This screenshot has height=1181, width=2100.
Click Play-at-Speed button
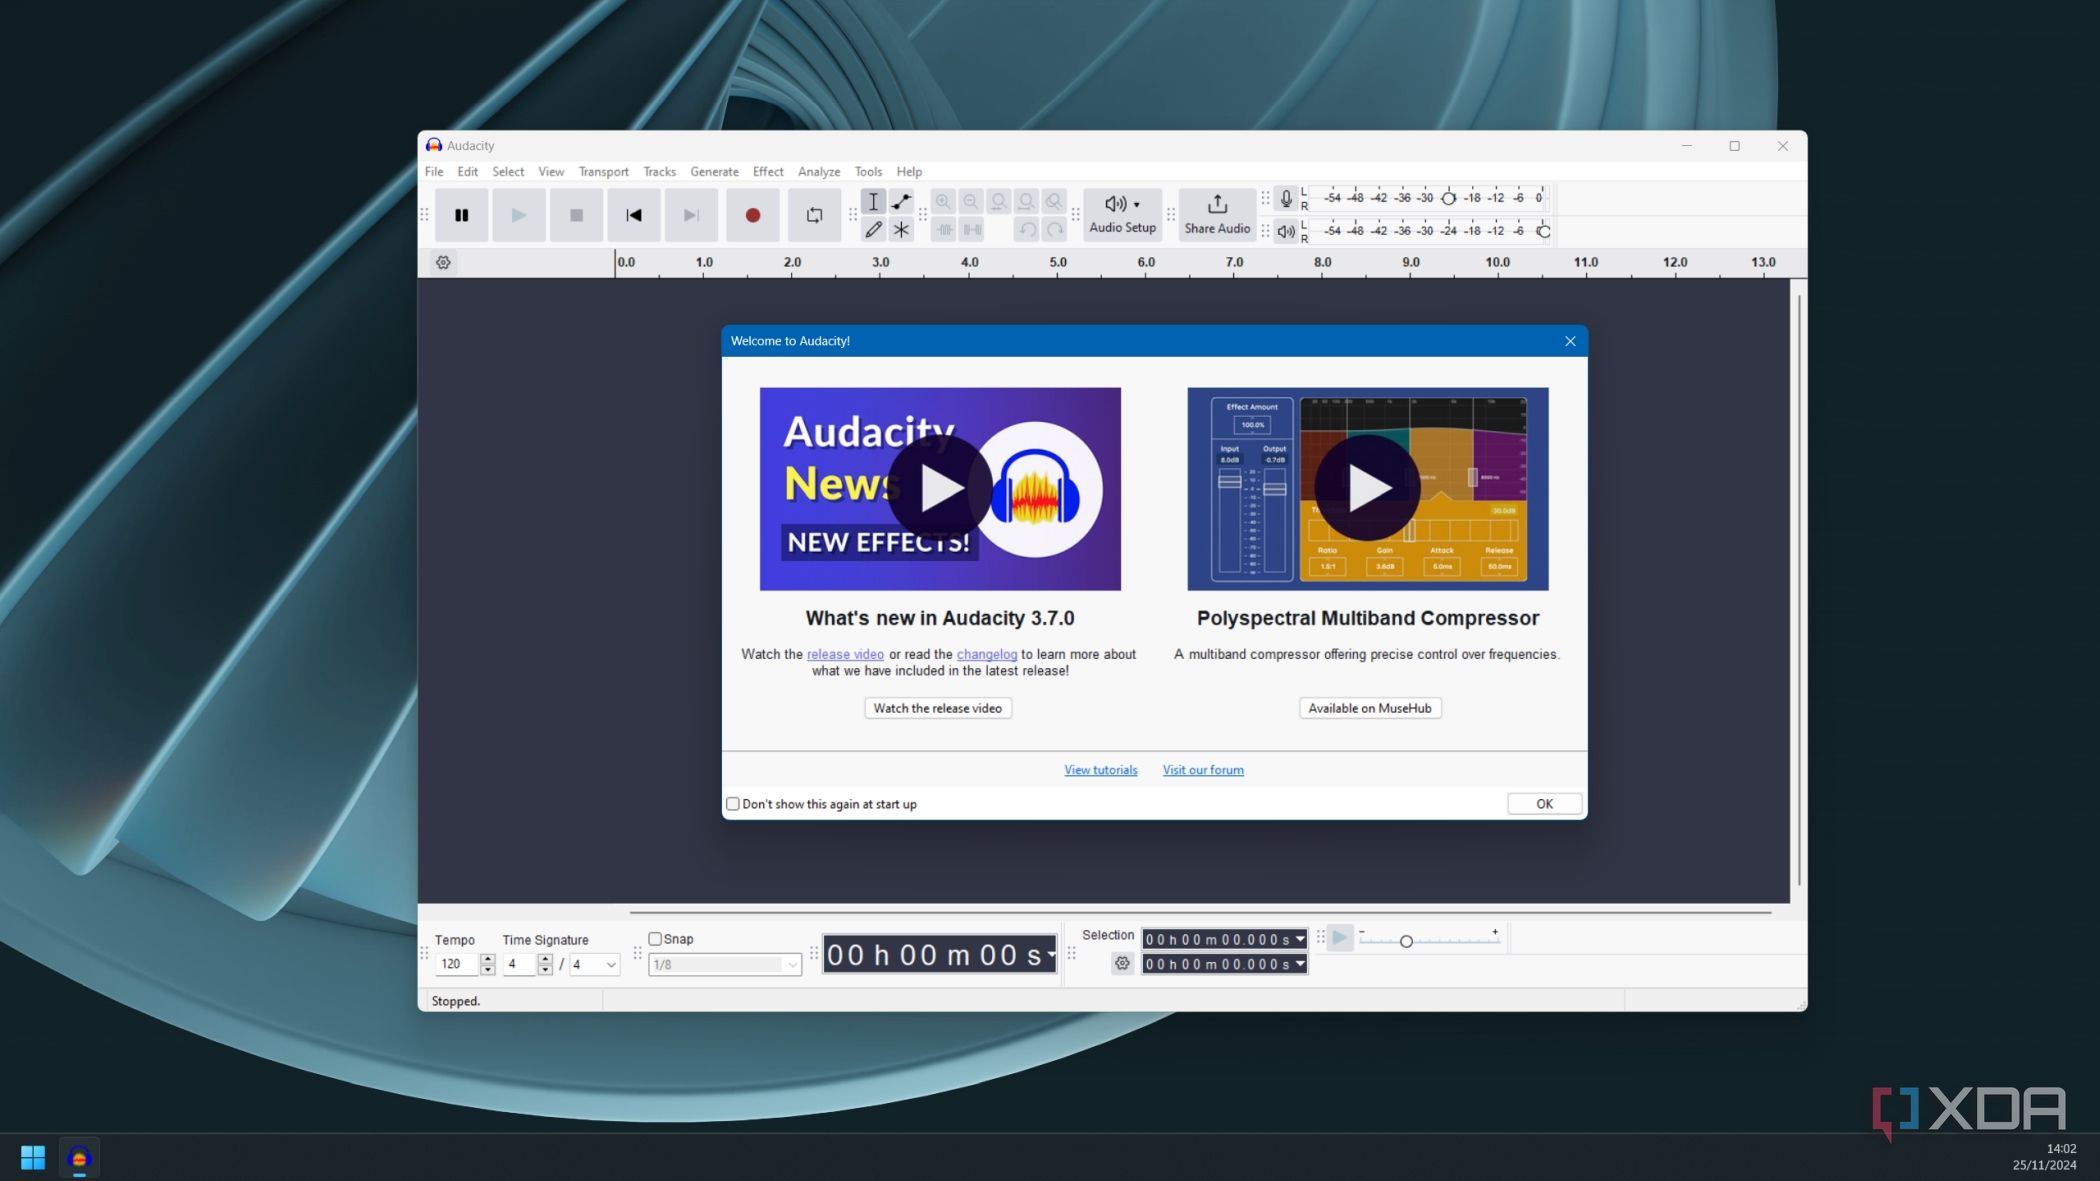click(1340, 938)
